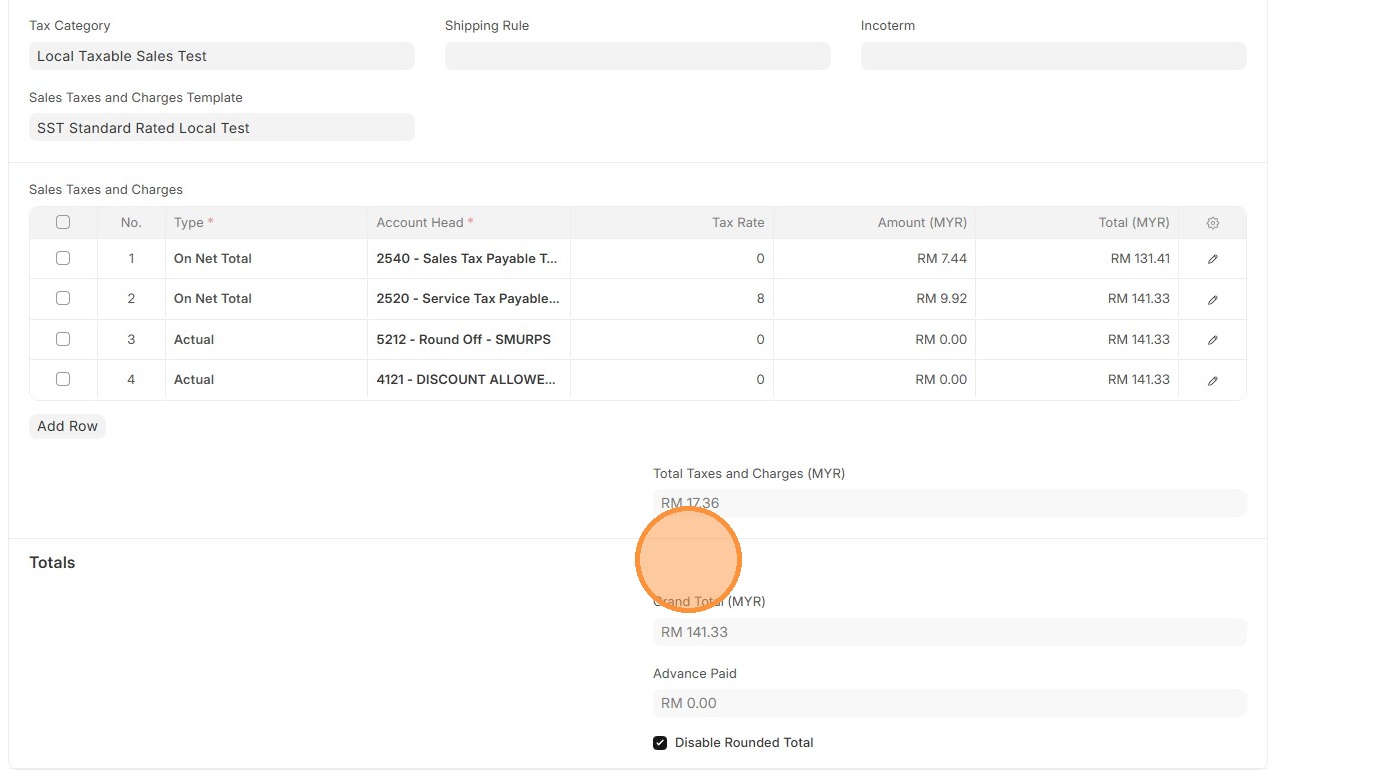Open Sales Taxes and Charges Template field

point(221,128)
